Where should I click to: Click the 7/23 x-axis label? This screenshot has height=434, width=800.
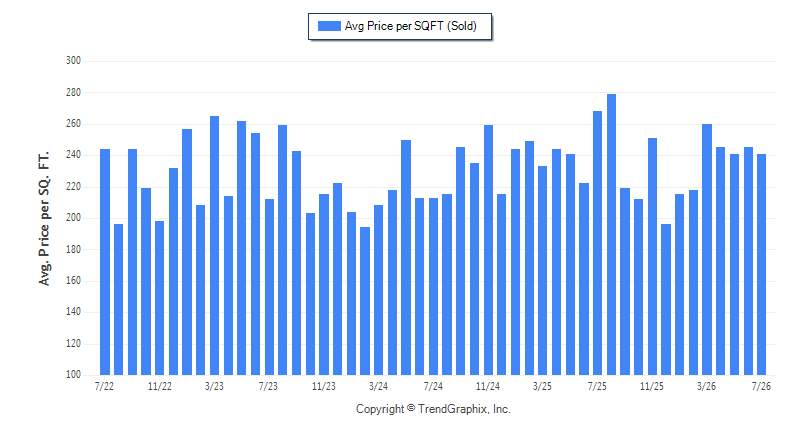(x=268, y=387)
